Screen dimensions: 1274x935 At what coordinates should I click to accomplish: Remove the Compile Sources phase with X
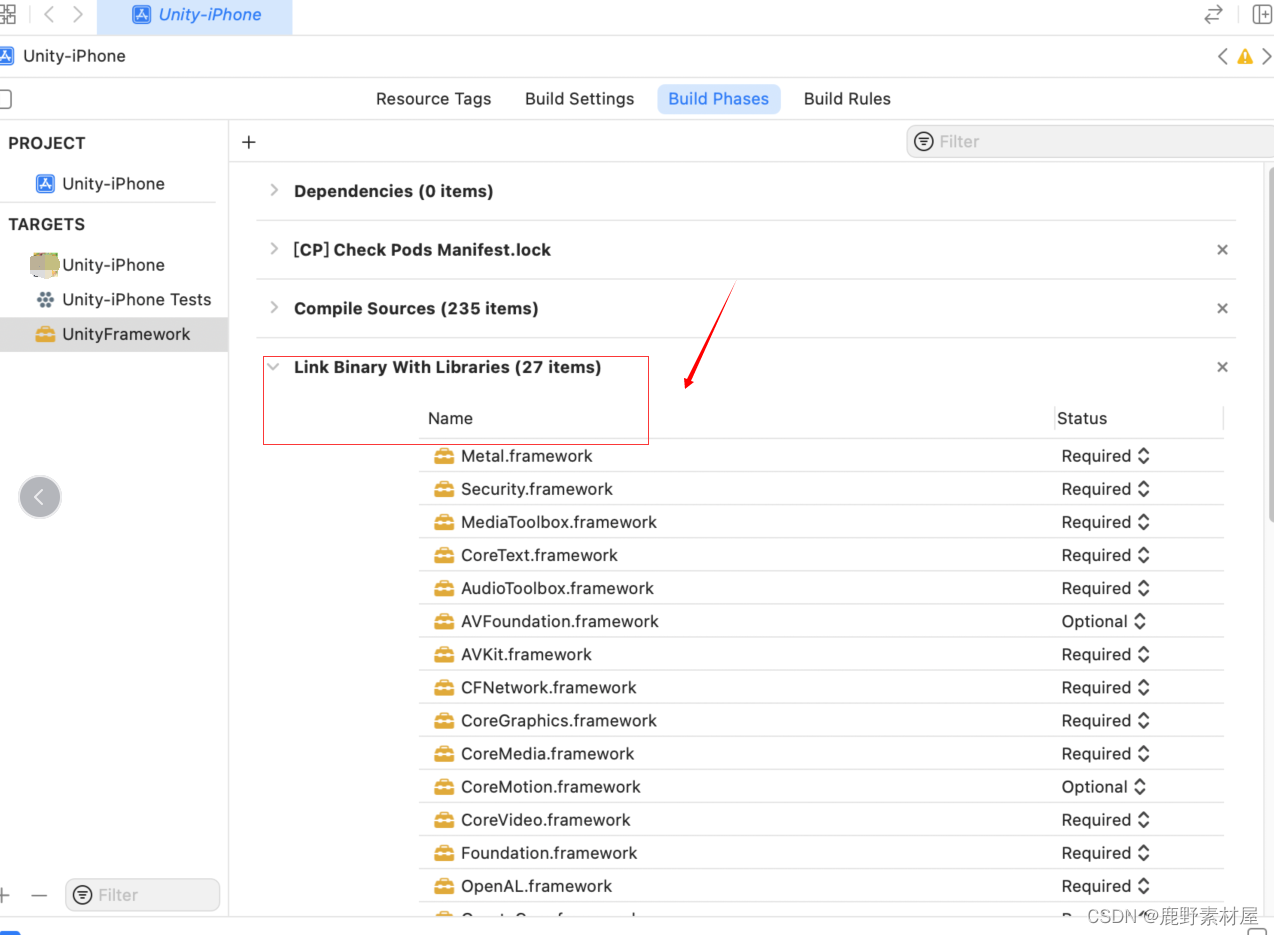coord(1222,309)
